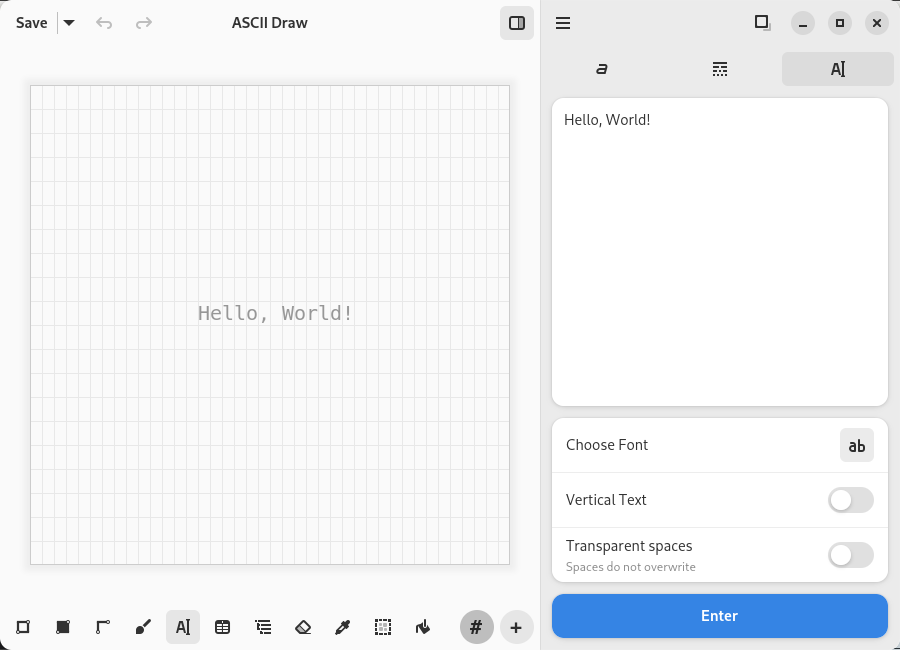Viewport: 900px width, 650px height.
Task: Click the Undo arrow
Action: (104, 23)
